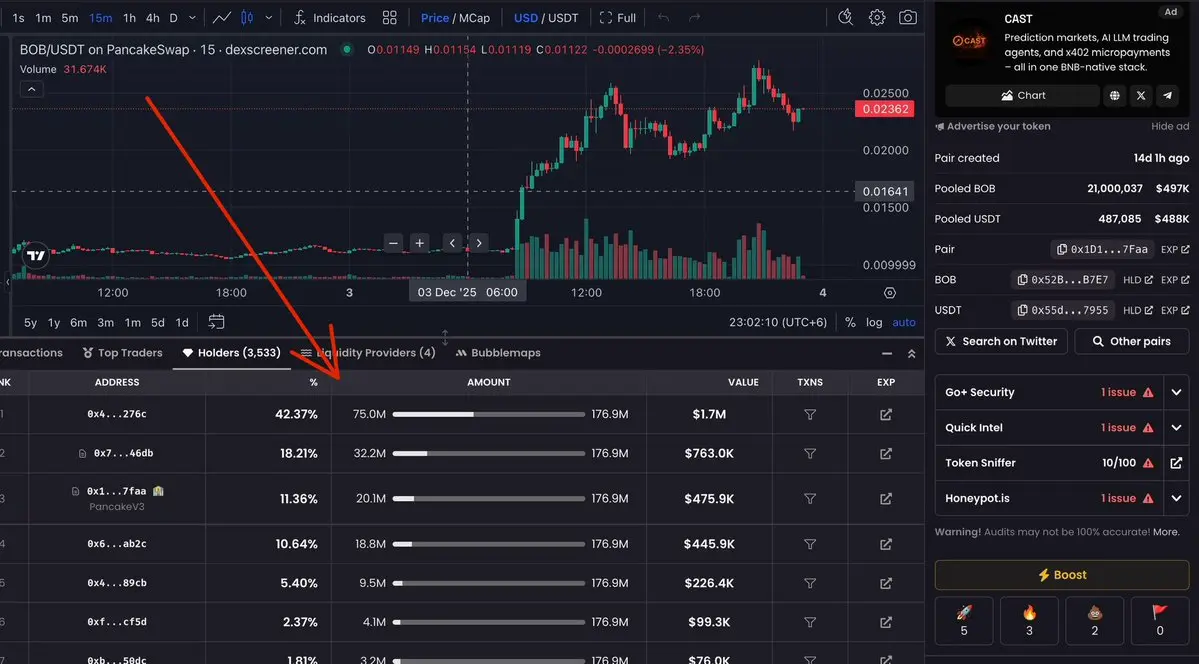Open CAST Telegram link icon
The image size is (1199, 664).
point(1167,96)
